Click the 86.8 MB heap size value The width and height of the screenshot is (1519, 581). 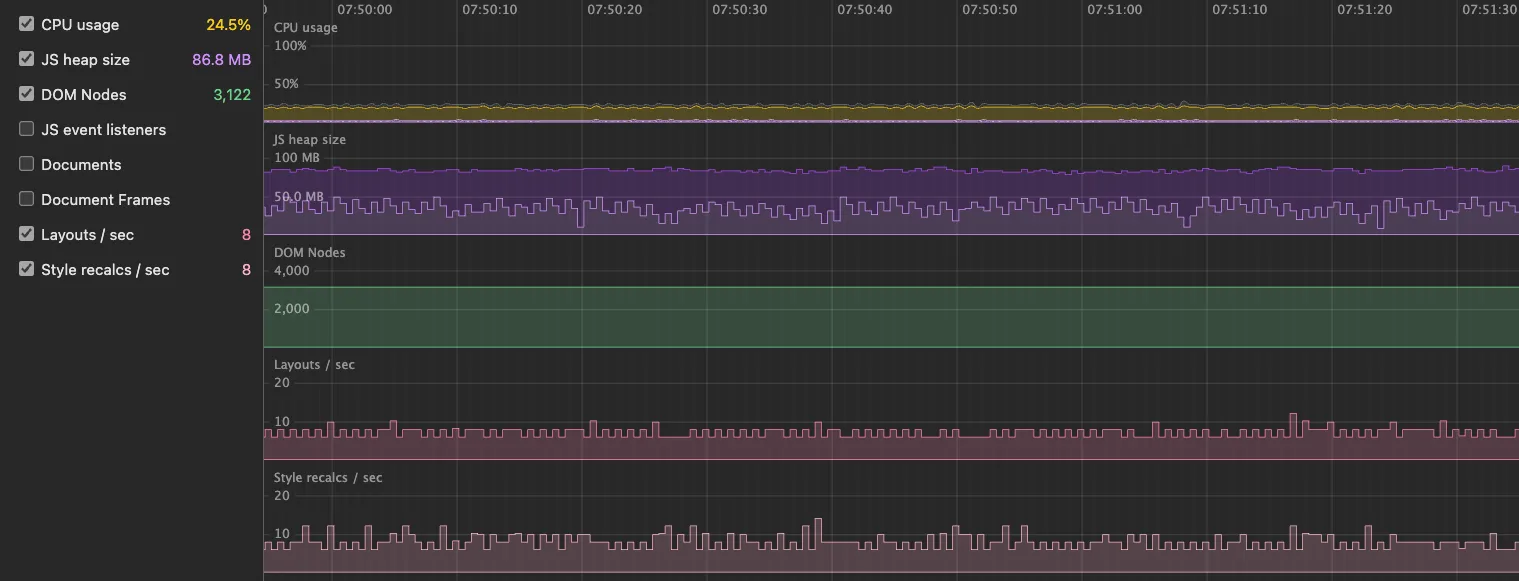pos(221,60)
